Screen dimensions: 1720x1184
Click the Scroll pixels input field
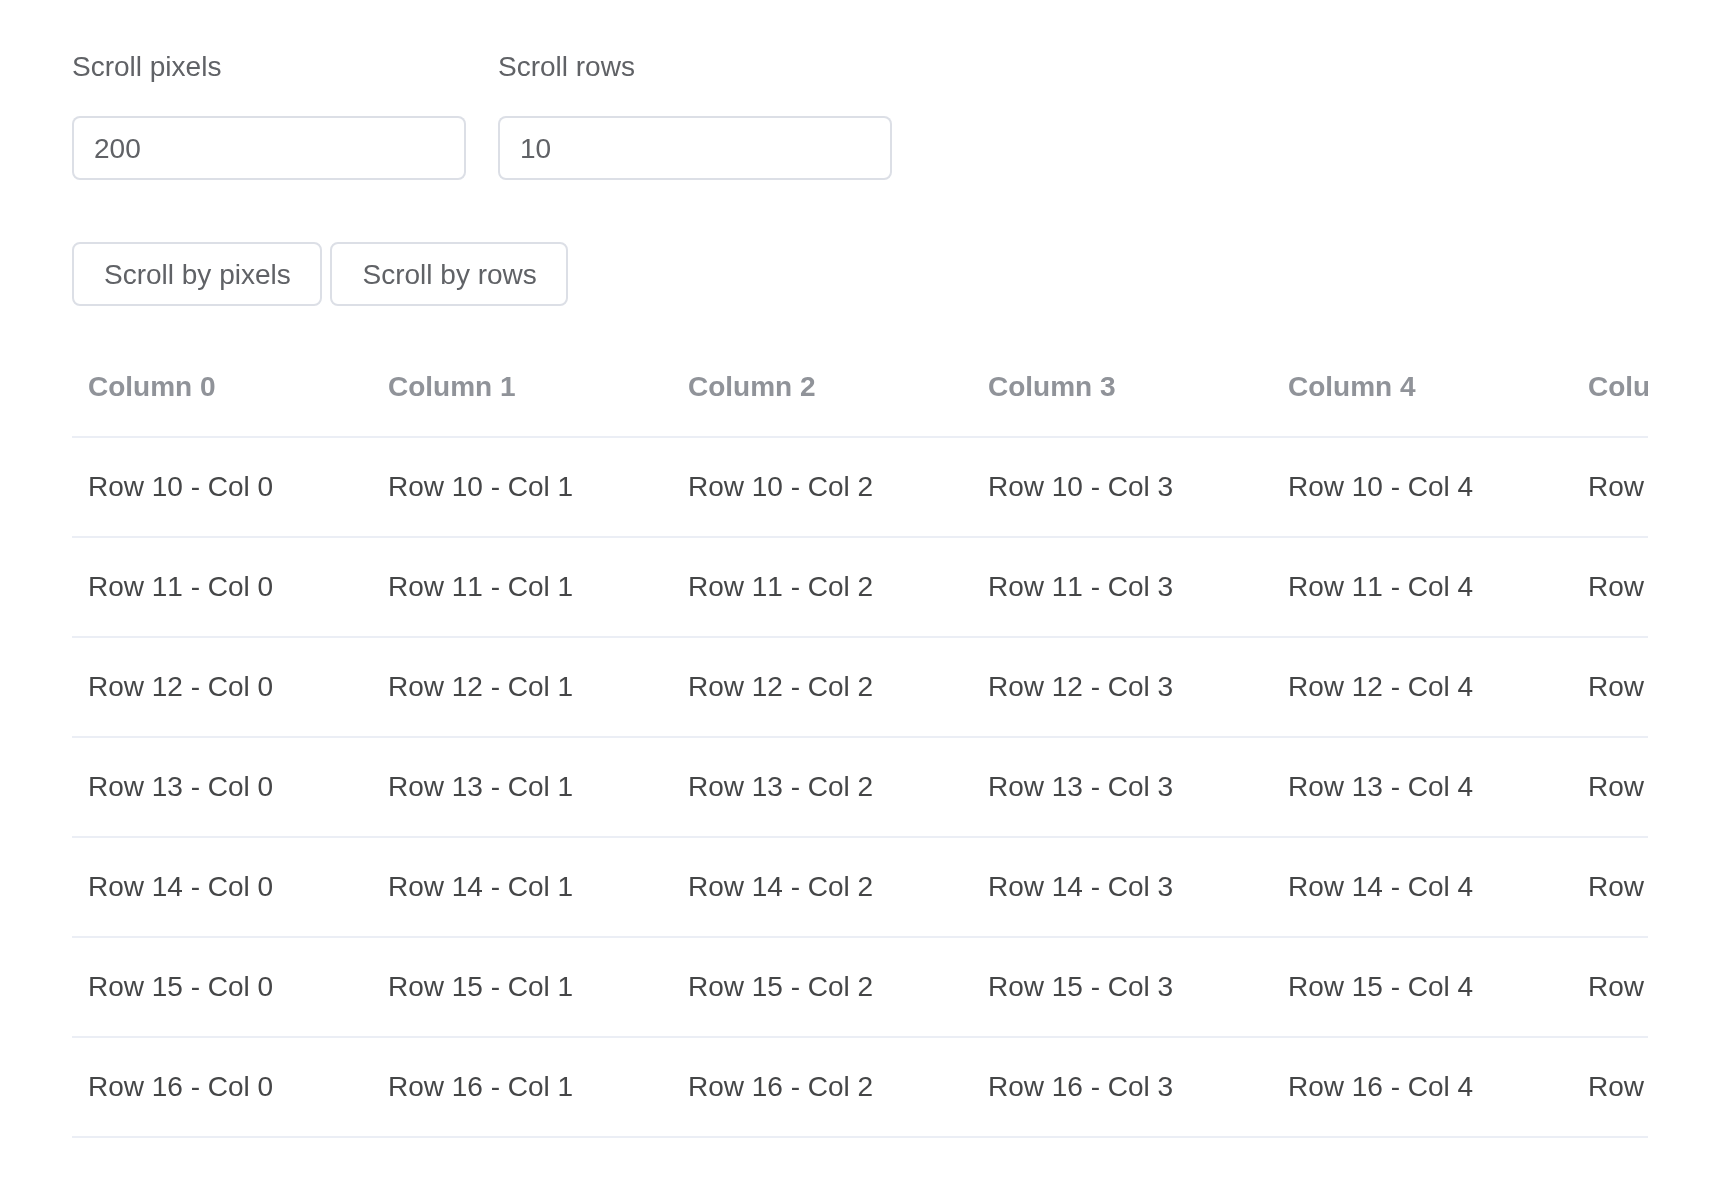point(269,148)
